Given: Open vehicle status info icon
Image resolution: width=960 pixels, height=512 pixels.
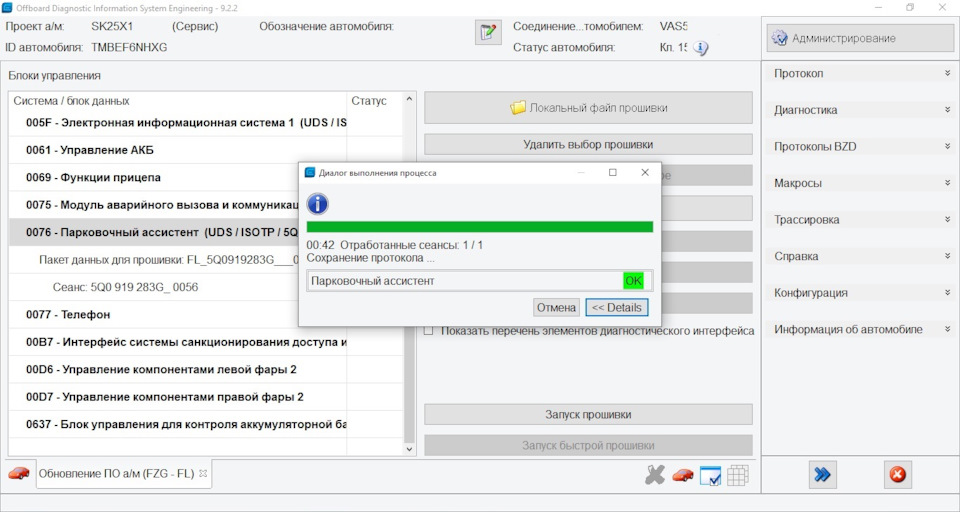Looking at the screenshot, I should click(x=700, y=48).
